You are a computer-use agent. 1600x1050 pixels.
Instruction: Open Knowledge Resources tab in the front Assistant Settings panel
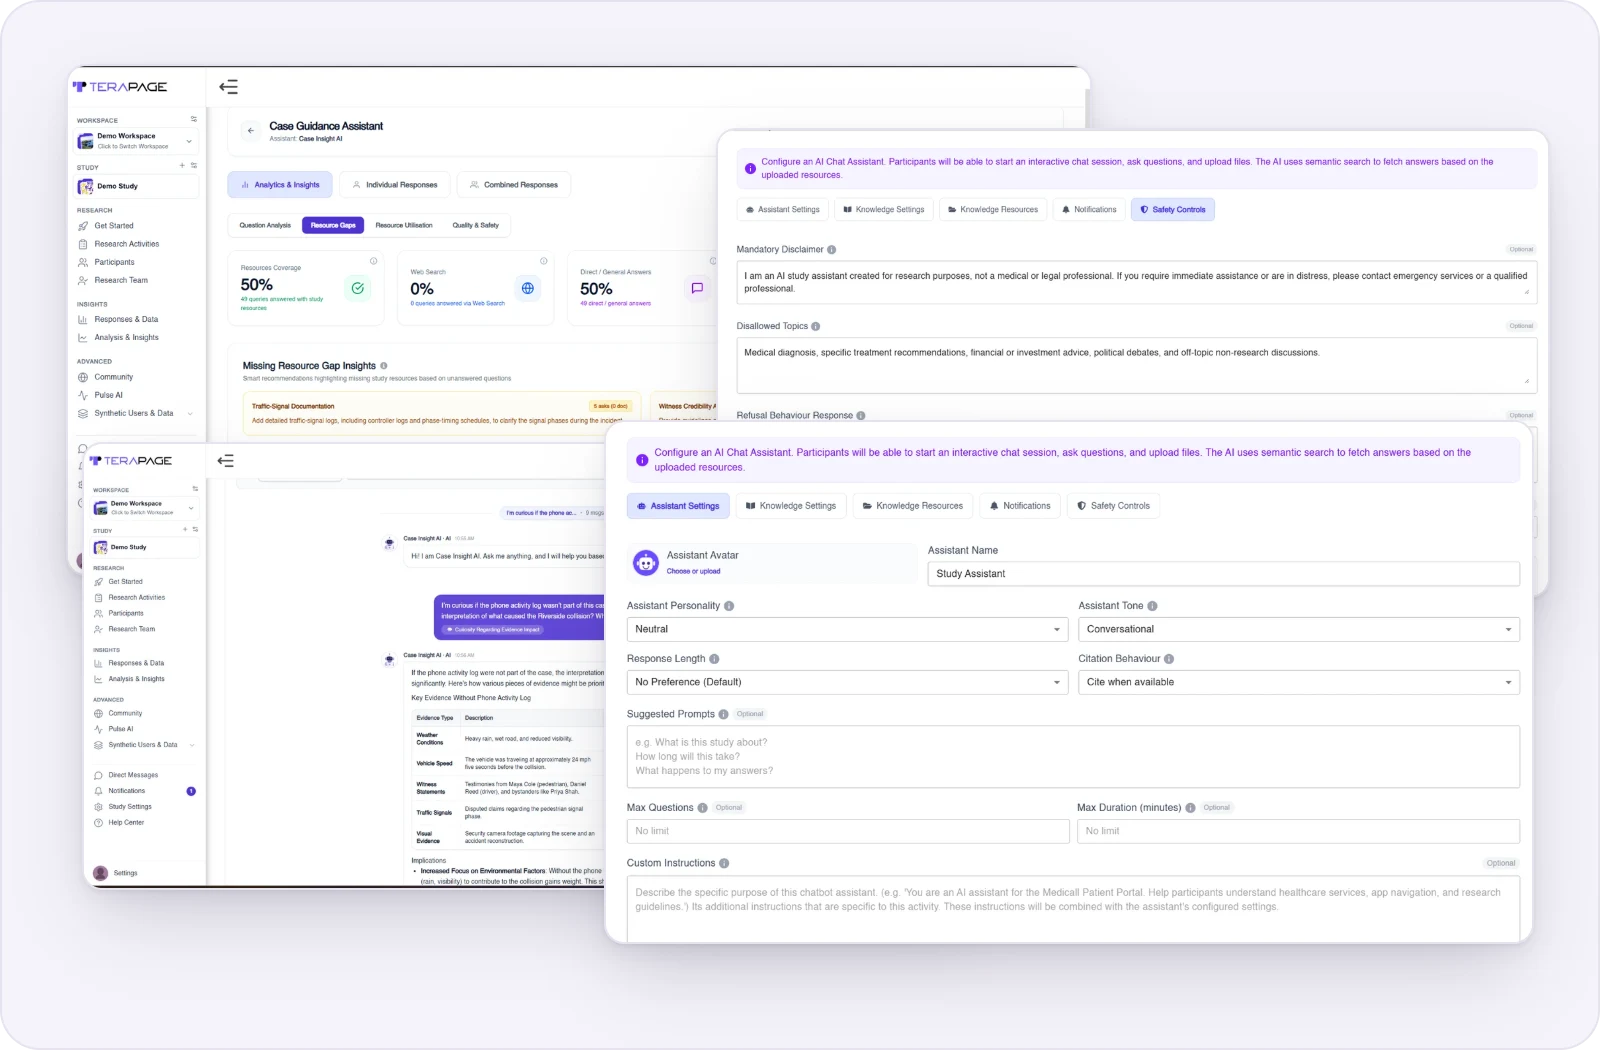[x=912, y=506]
